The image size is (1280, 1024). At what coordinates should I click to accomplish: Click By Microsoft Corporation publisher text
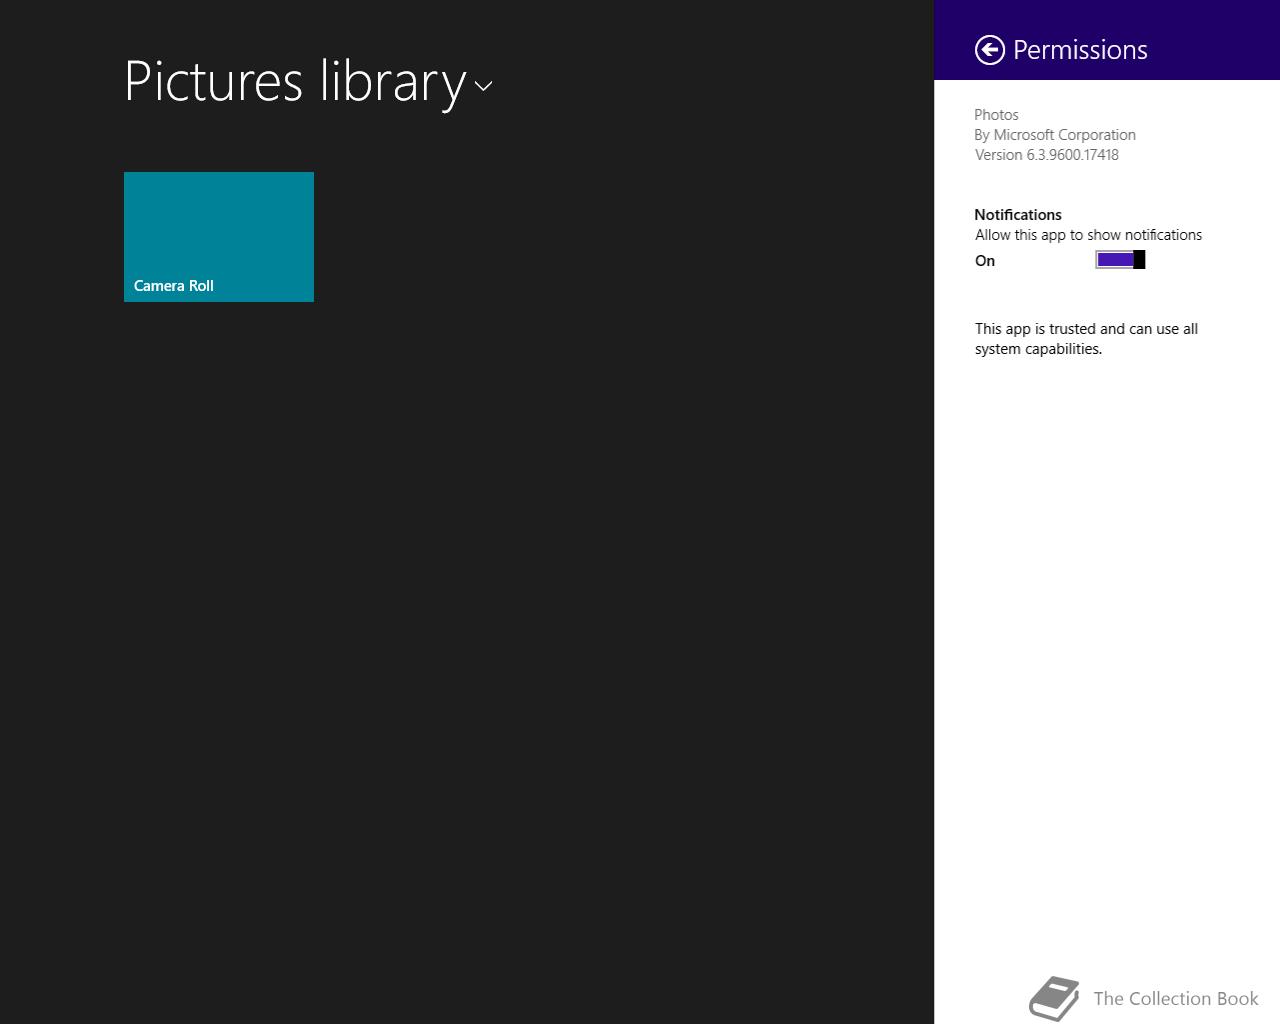point(1055,135)
